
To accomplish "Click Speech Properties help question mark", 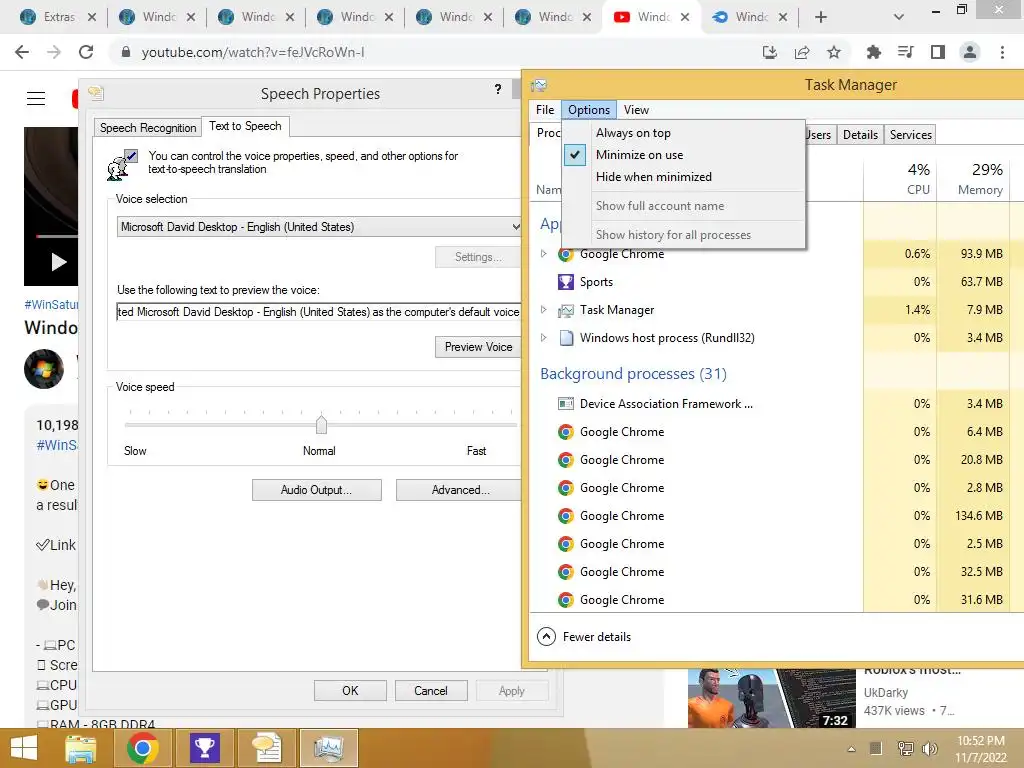I will coord(498,89).
